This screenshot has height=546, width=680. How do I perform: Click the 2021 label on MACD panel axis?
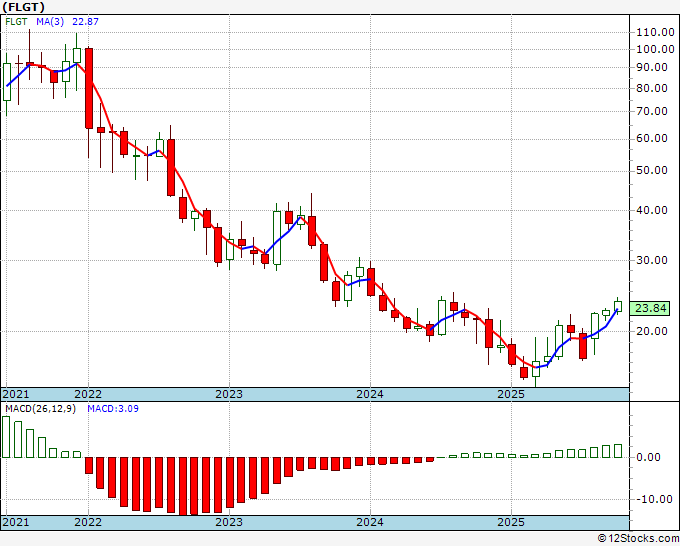coord(16,522)
